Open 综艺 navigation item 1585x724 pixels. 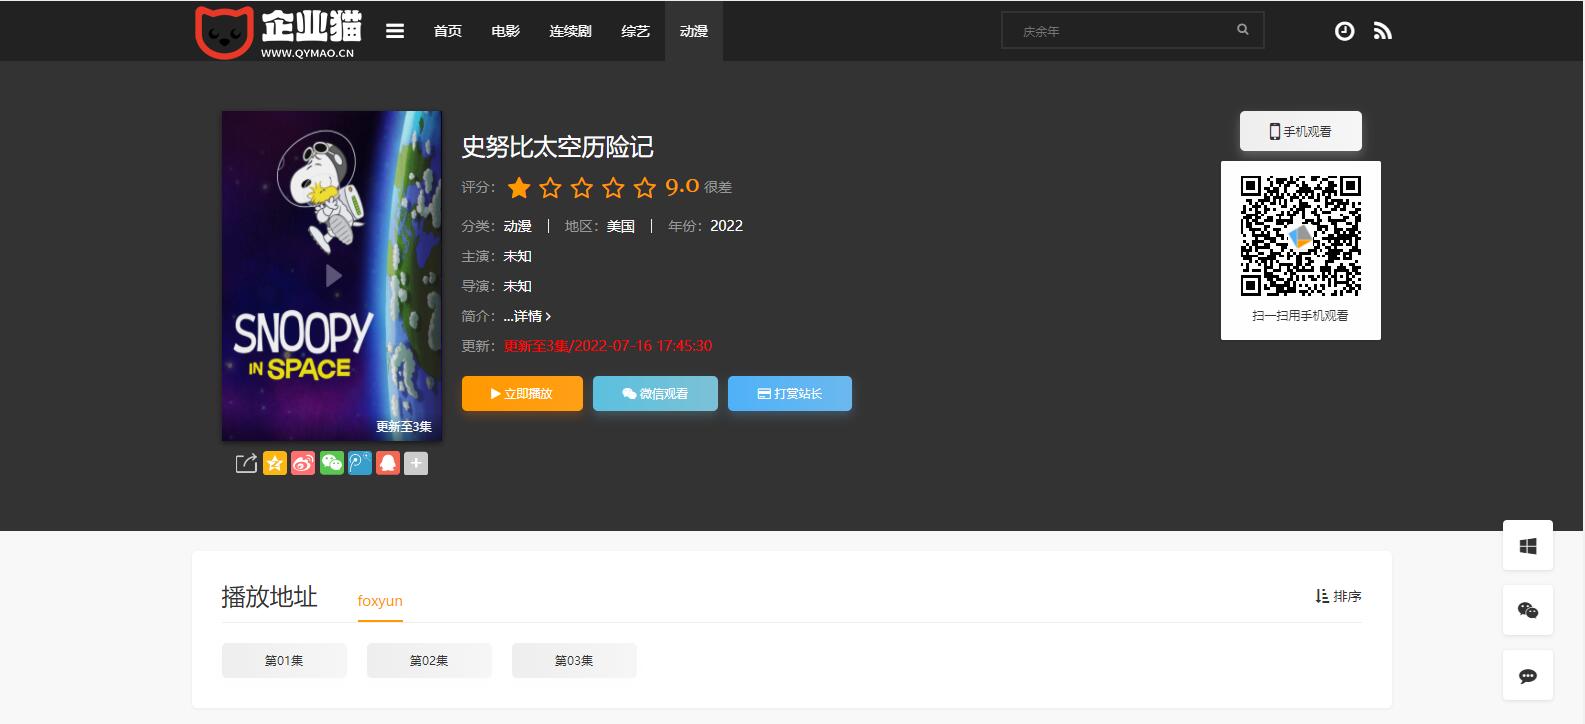[635, 31]
